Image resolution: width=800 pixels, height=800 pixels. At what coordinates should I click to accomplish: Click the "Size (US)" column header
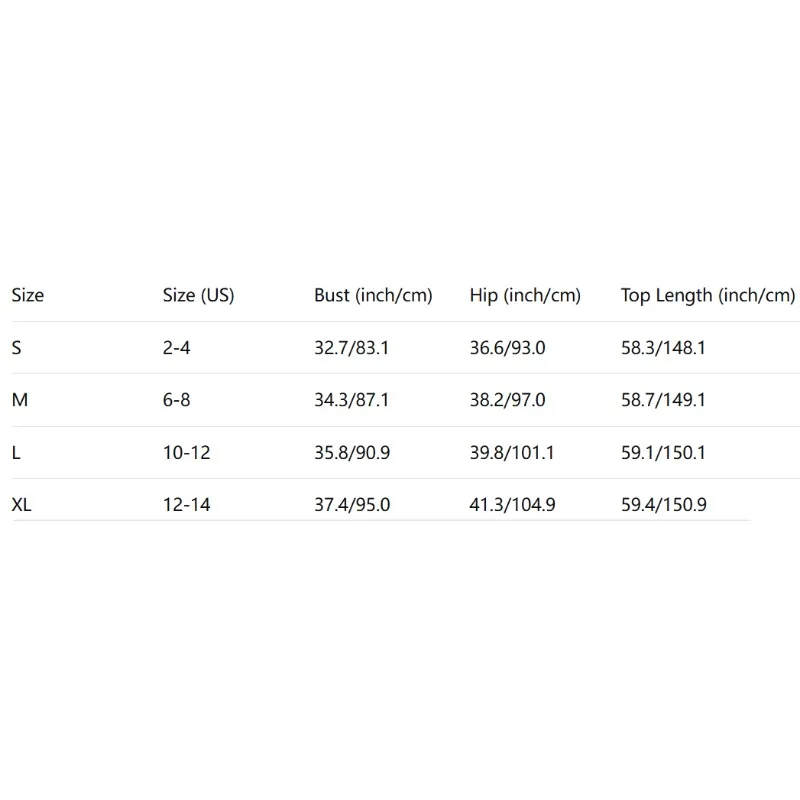(x=198, y=296)
